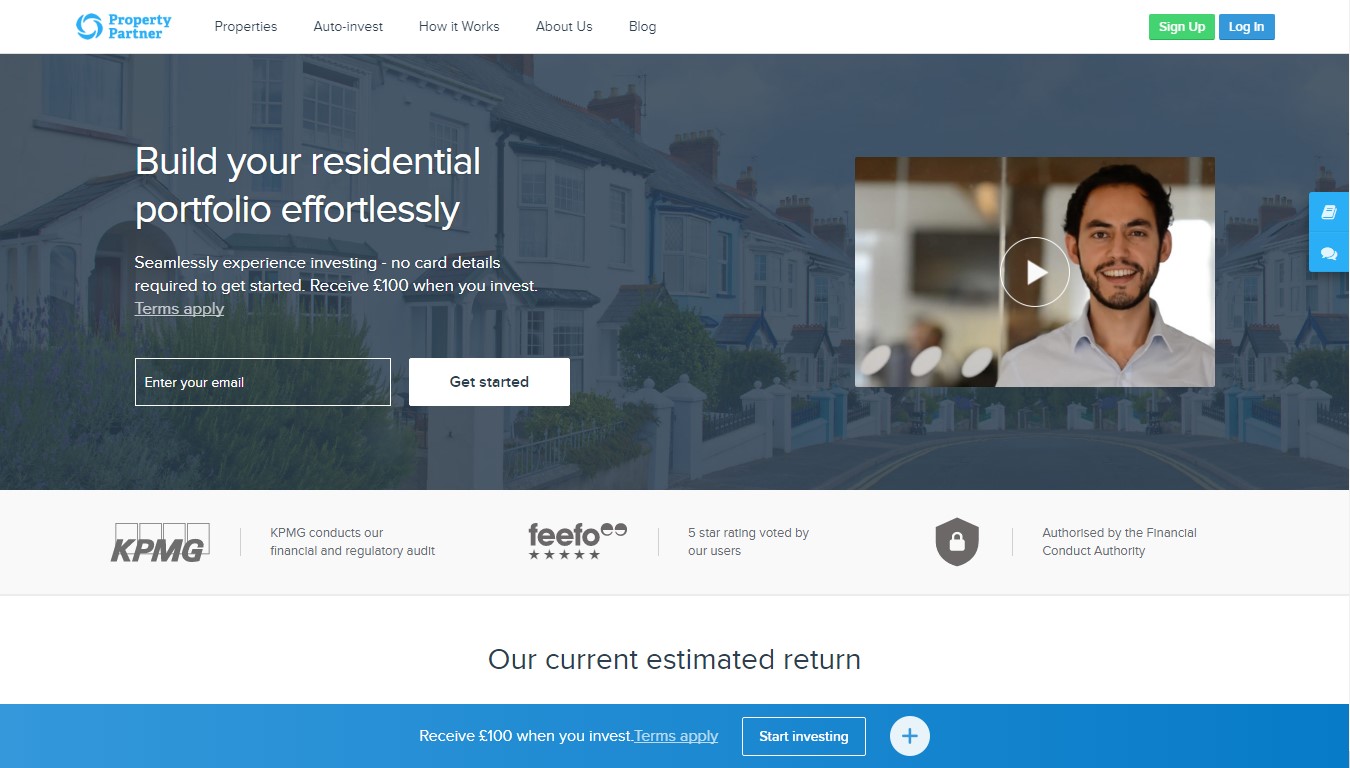The width and height of the screenshot is (1350, 768).
Task: Click the Get started button
Action: [x=489, y=382]
